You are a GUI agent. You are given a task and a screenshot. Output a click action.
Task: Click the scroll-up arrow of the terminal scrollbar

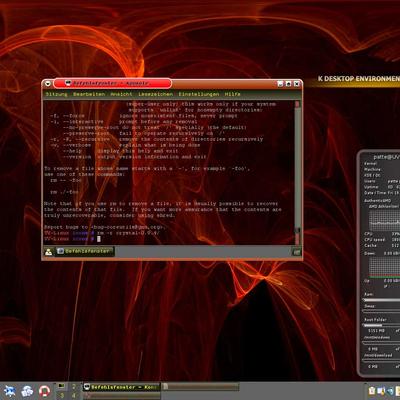(x=297, y=104)
